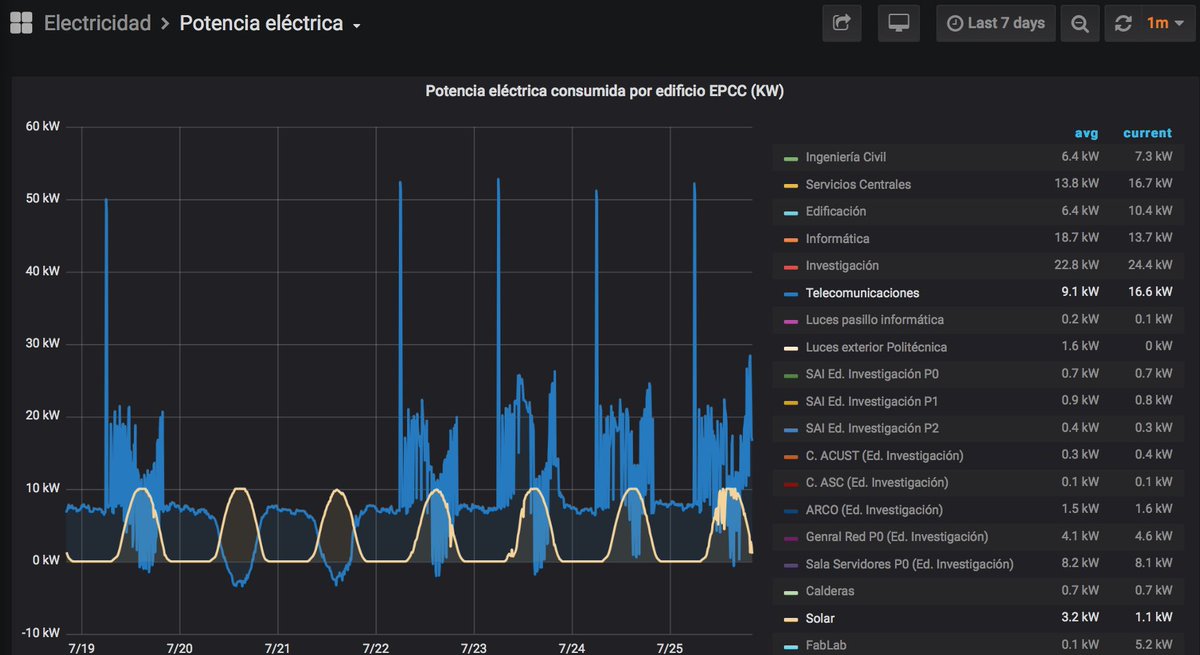This screenshot has height=655, width=1200.
Task: Toggle Informática series in legend
Action: click(x=837, y=238)
